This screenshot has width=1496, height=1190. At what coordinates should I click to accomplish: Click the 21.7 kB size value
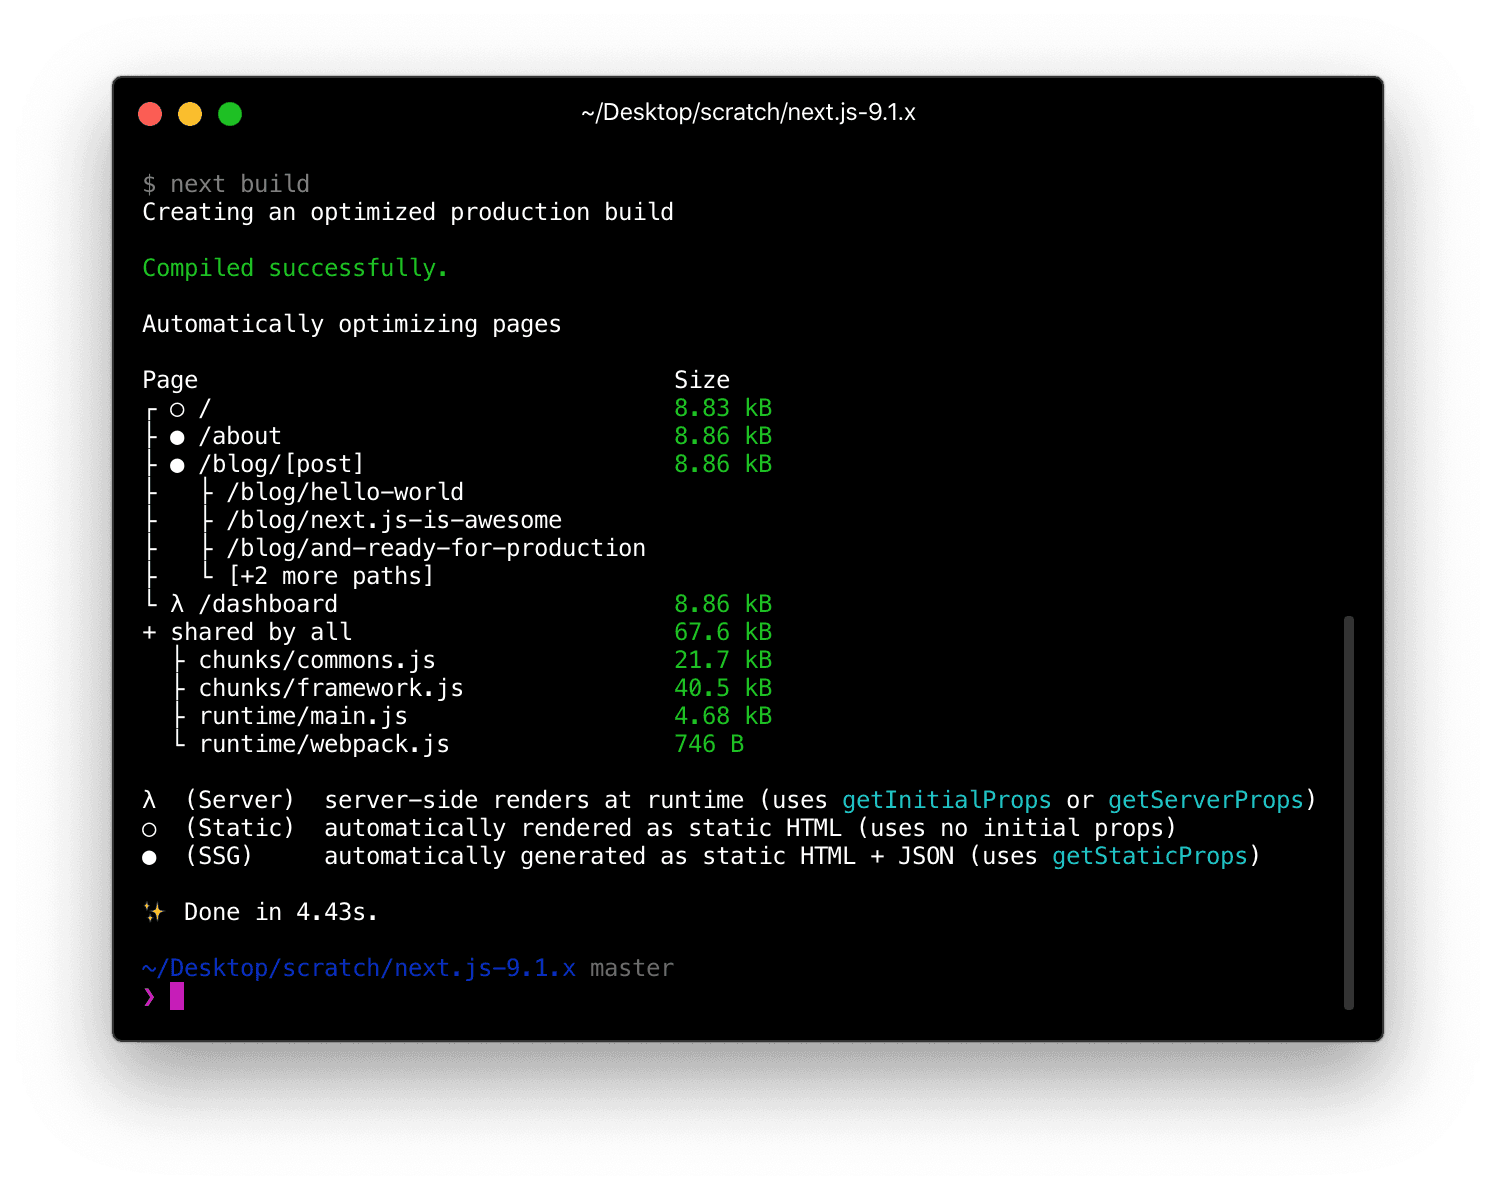click(723, 660)
